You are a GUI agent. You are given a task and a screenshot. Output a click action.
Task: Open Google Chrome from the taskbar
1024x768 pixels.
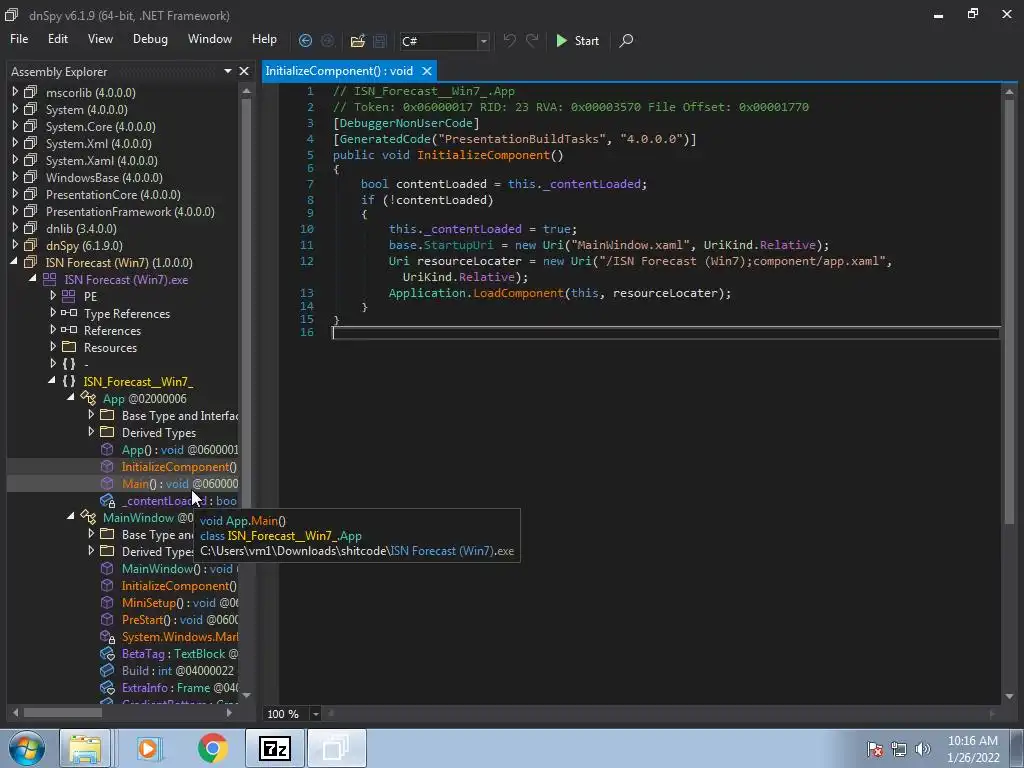tap(212, 748)
